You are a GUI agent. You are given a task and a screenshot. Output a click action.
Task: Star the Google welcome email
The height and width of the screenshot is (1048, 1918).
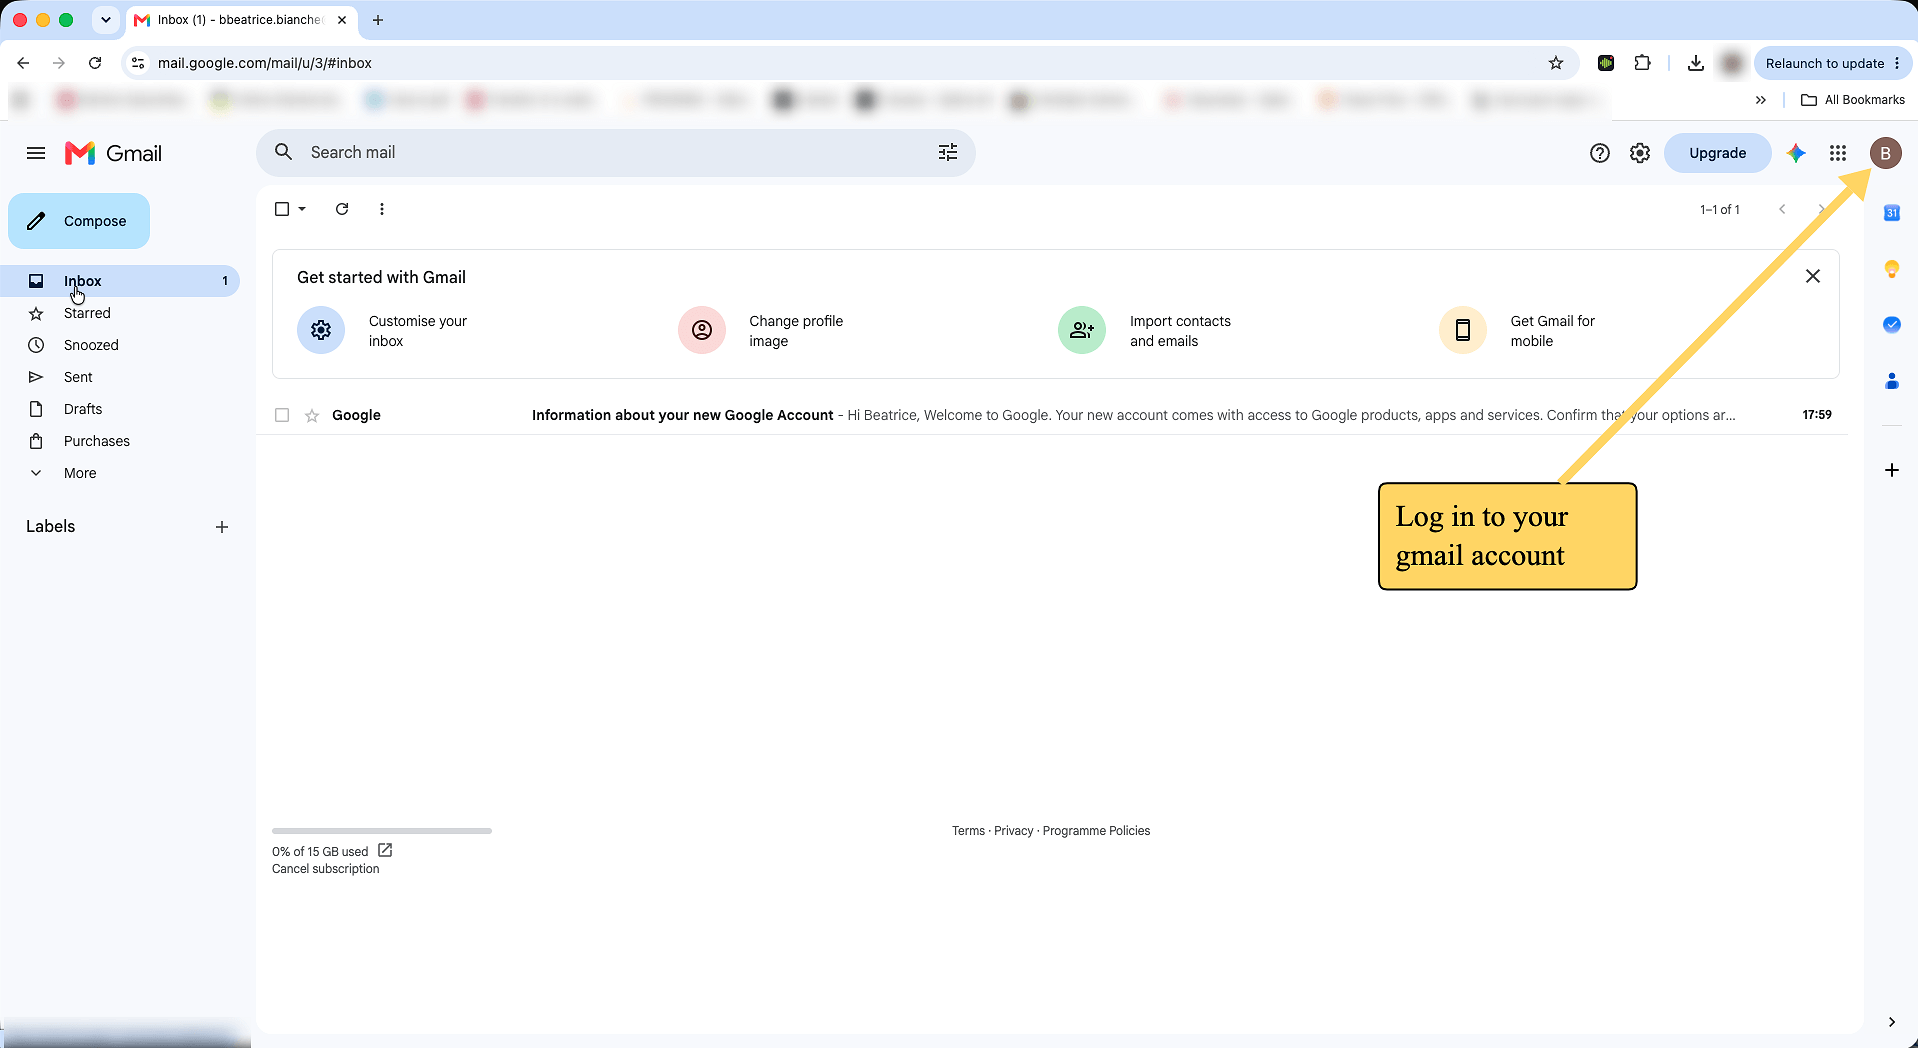click(x=312, y=415)
